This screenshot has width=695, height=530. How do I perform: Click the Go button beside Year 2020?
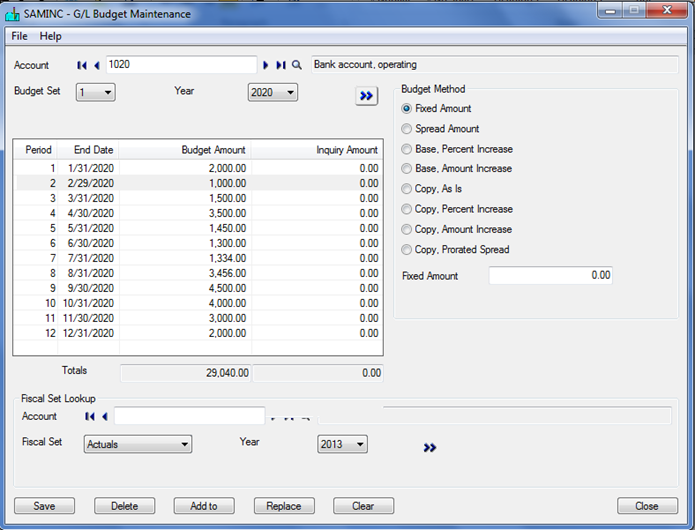pyautogui.click(x=366, y=96)
